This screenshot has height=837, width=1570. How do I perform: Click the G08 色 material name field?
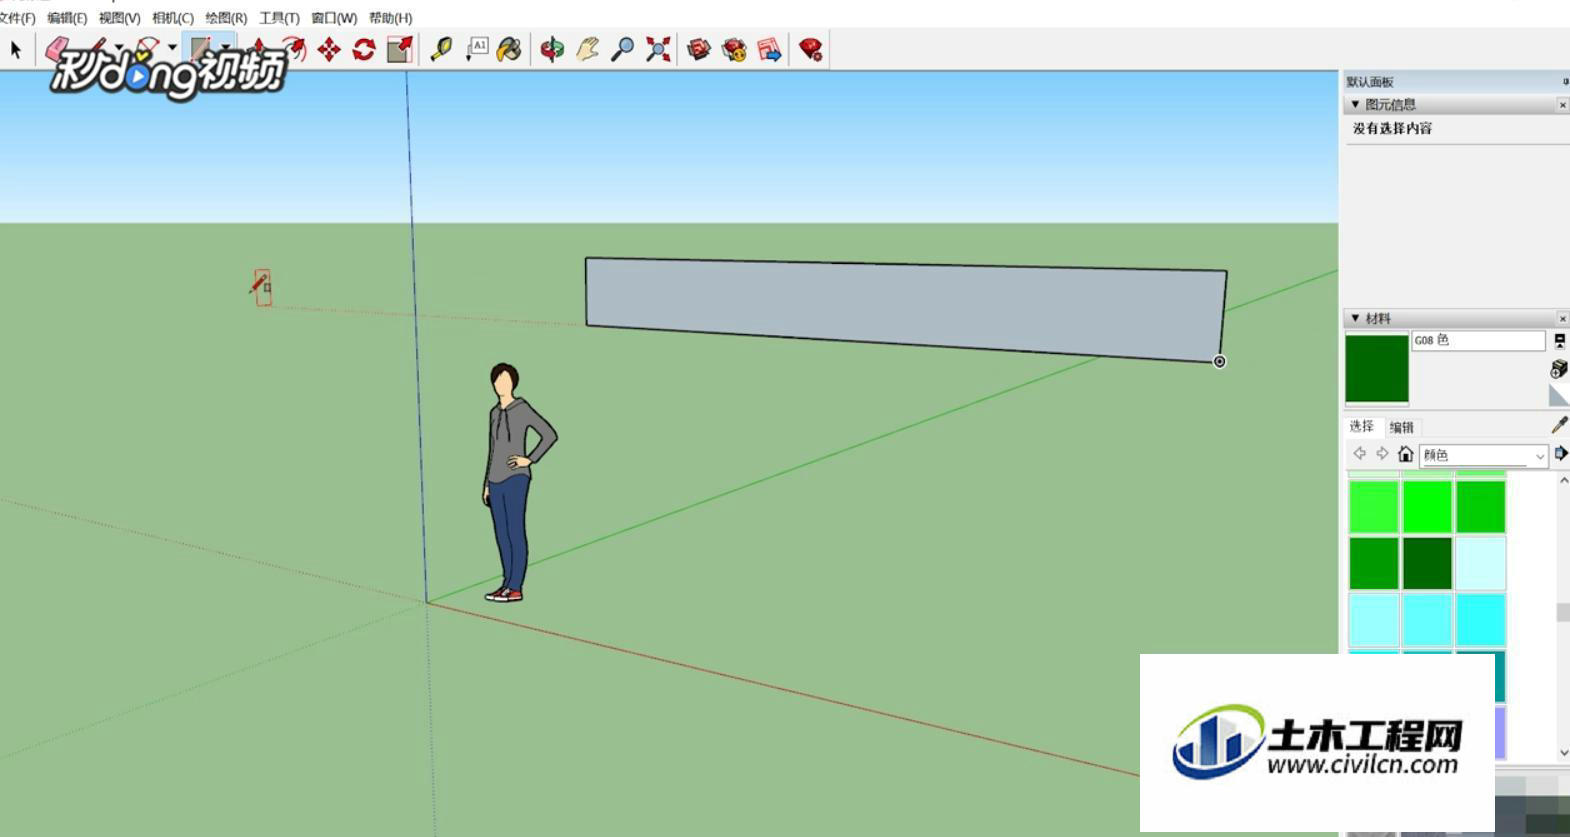1478,340
